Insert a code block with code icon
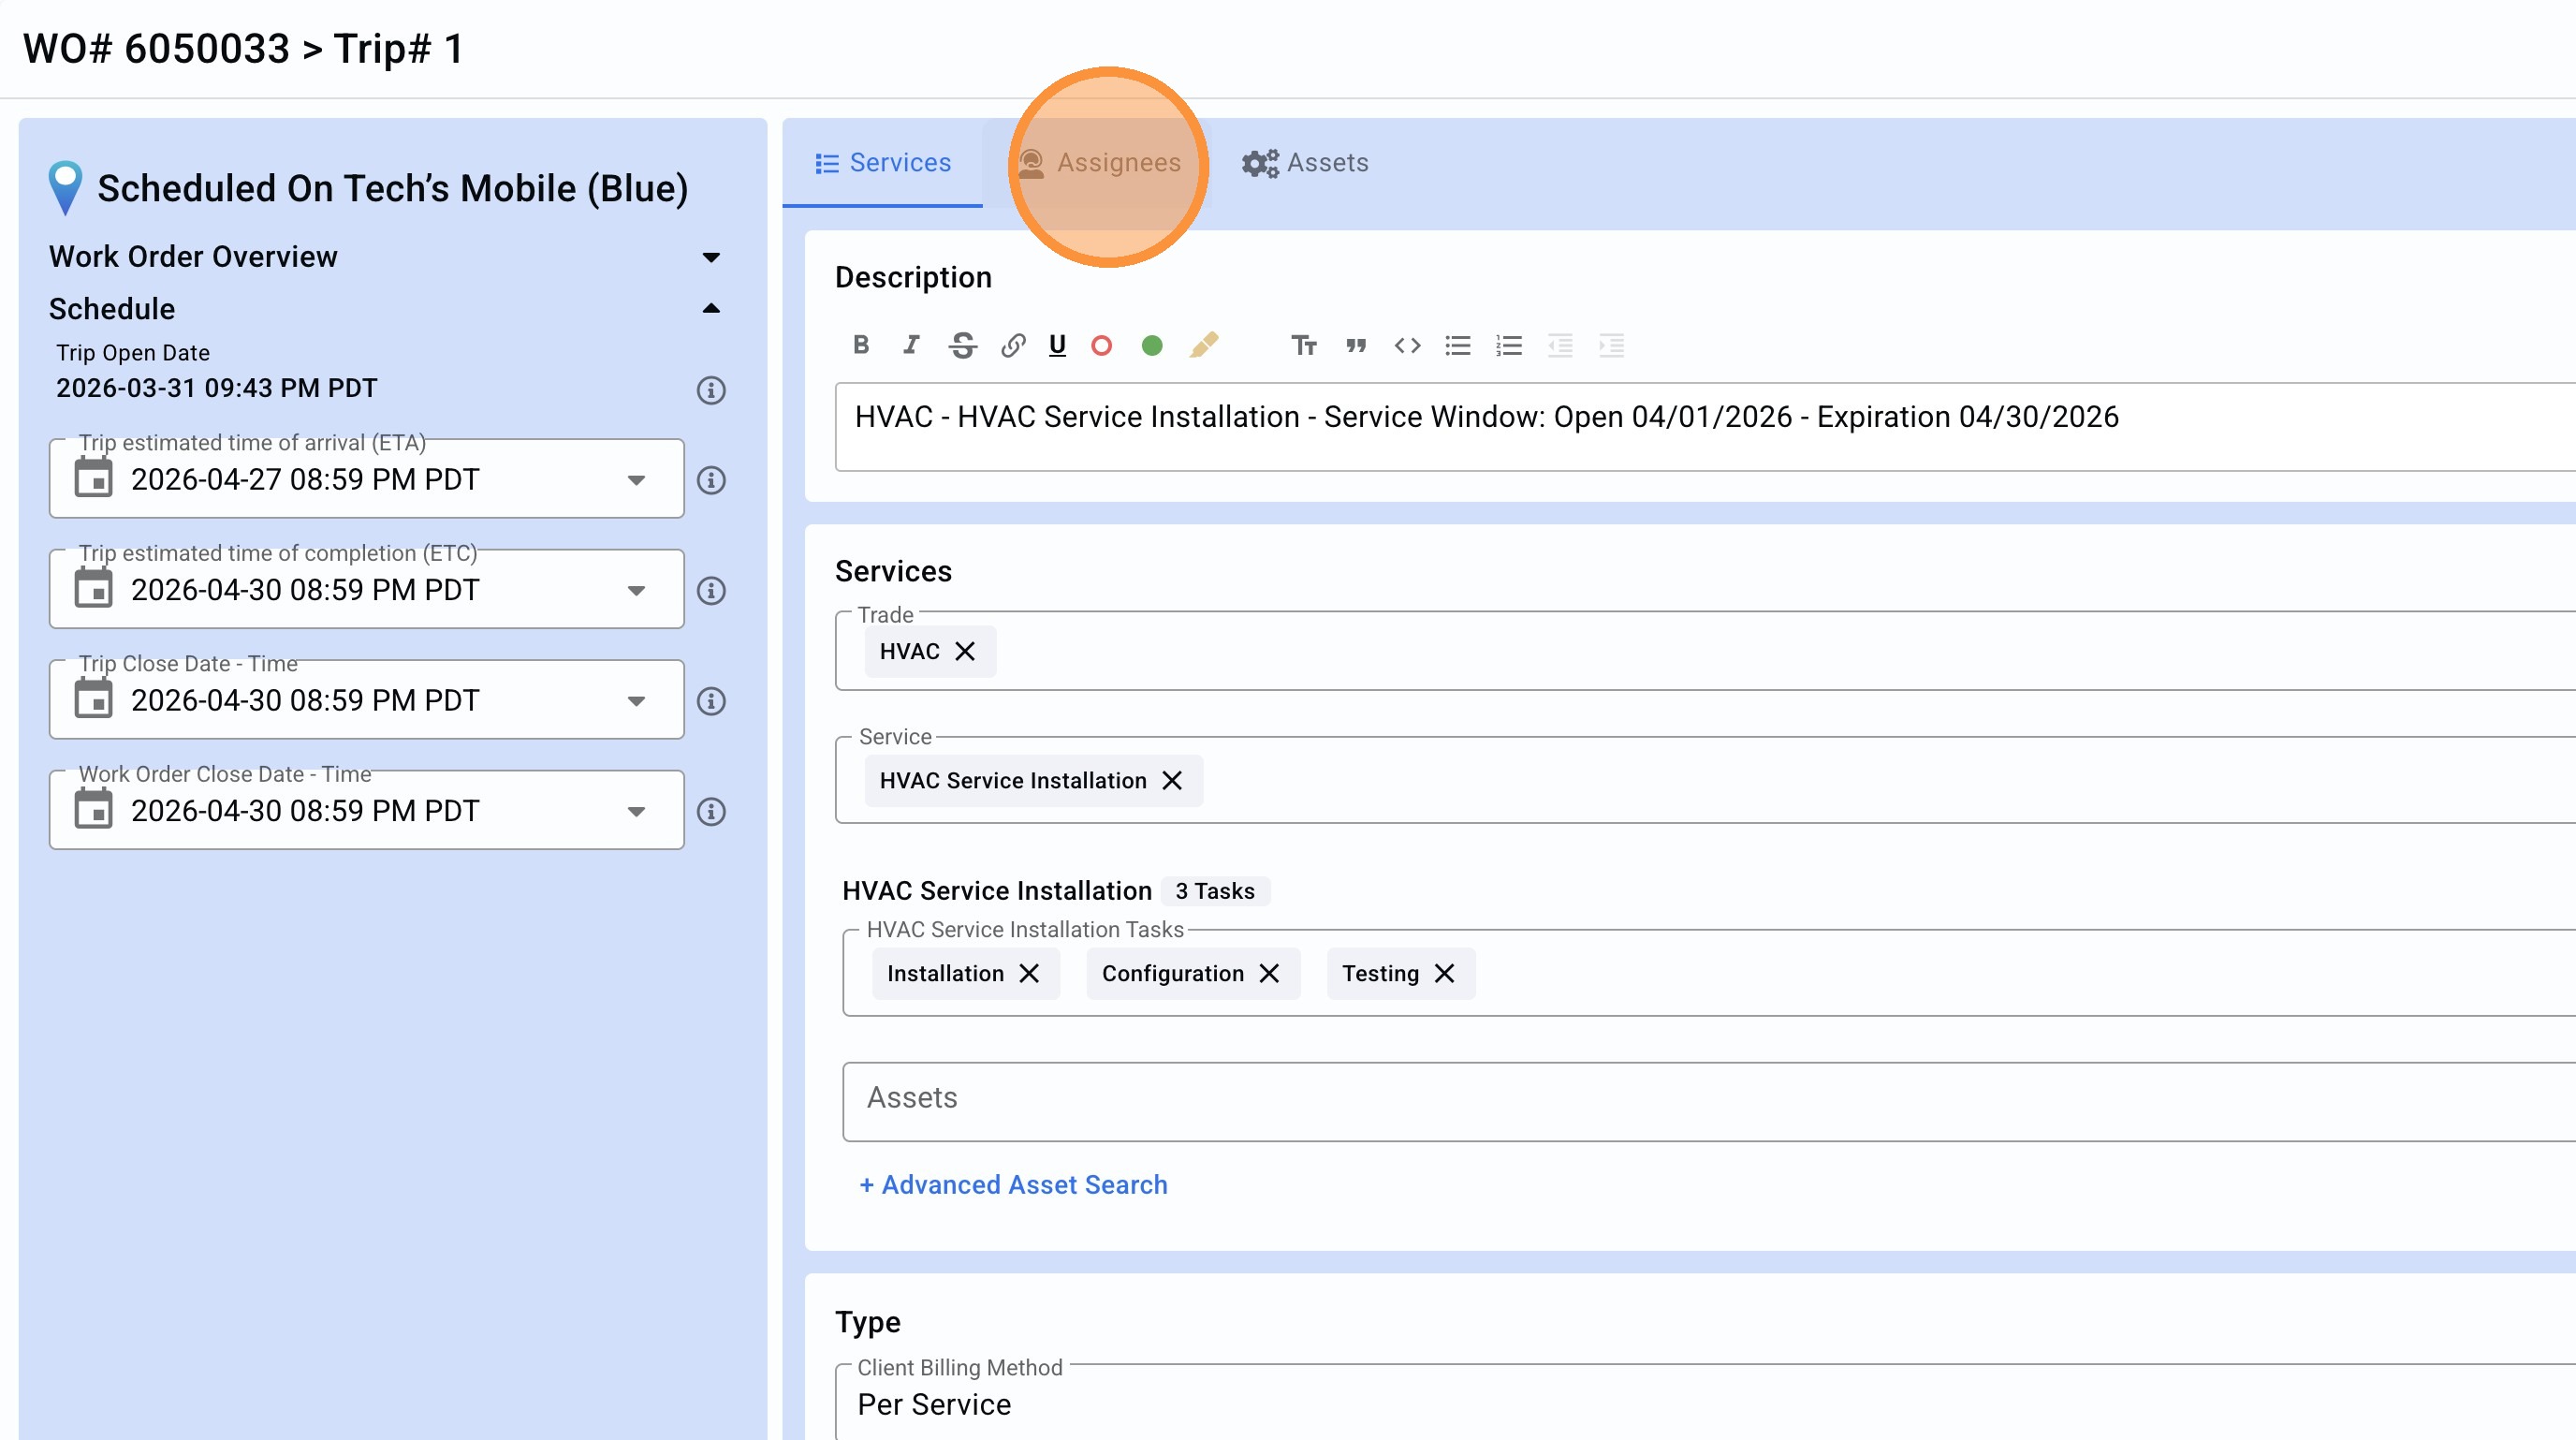This screenshot has height=1440, width=2576. [x=1407, y=345]
